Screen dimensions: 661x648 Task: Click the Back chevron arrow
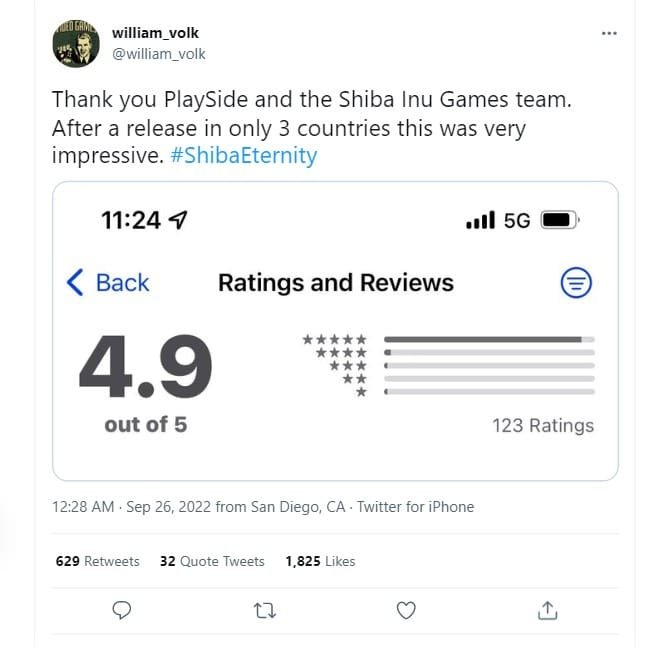pyautogui.click(x=75, y=283)
